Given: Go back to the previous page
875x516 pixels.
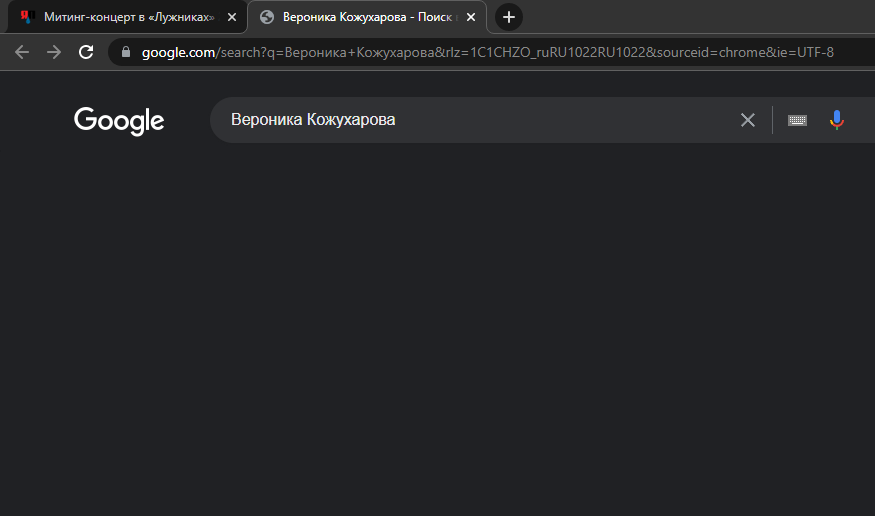Looking at the screenshot, I should pyautogui.click(x=22, y=52).
